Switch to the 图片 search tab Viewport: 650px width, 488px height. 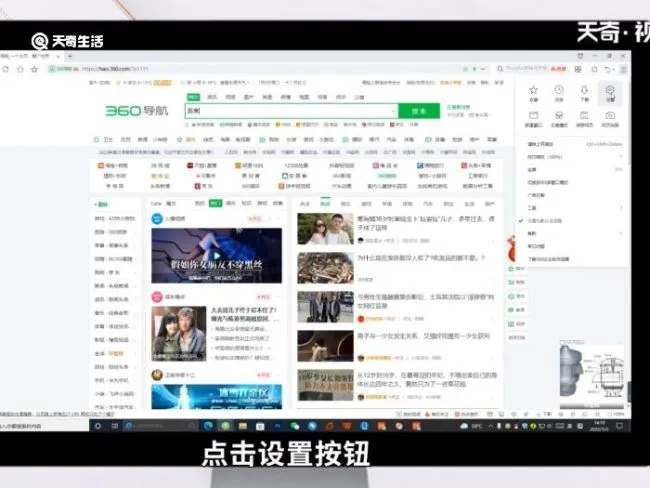point(249,97)
